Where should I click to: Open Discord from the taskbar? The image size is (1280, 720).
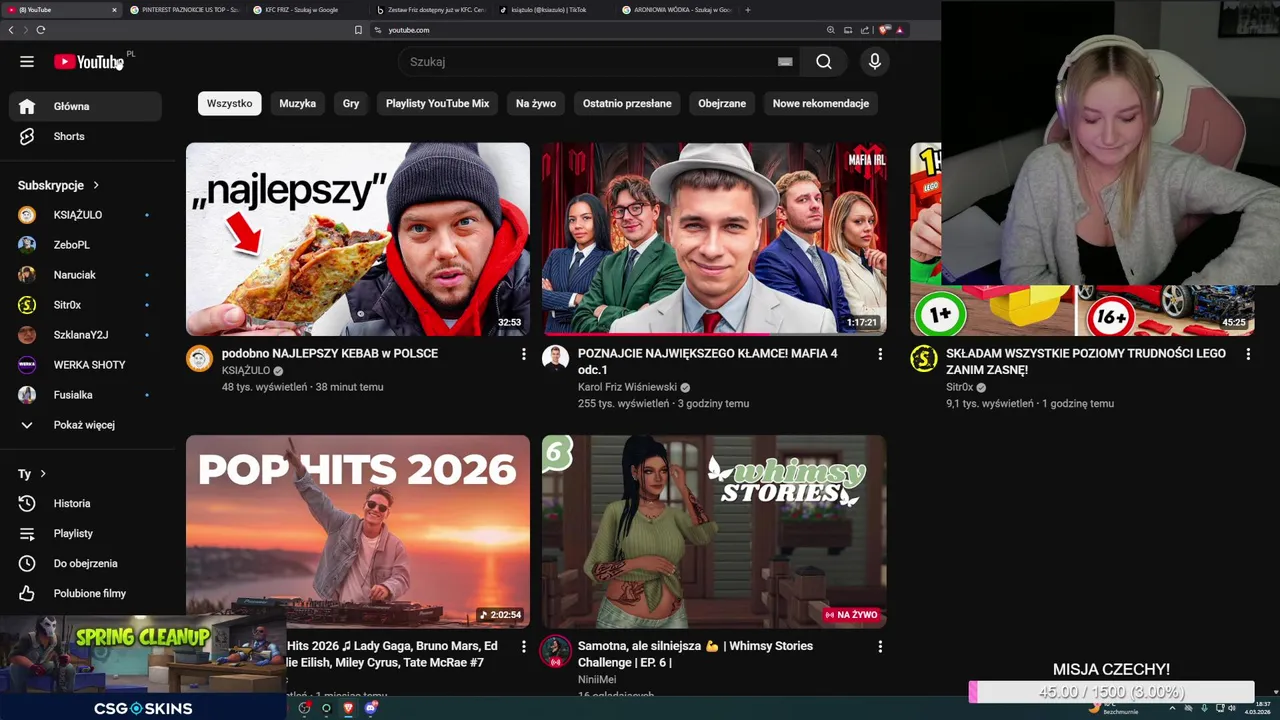[x=371, y=708]
